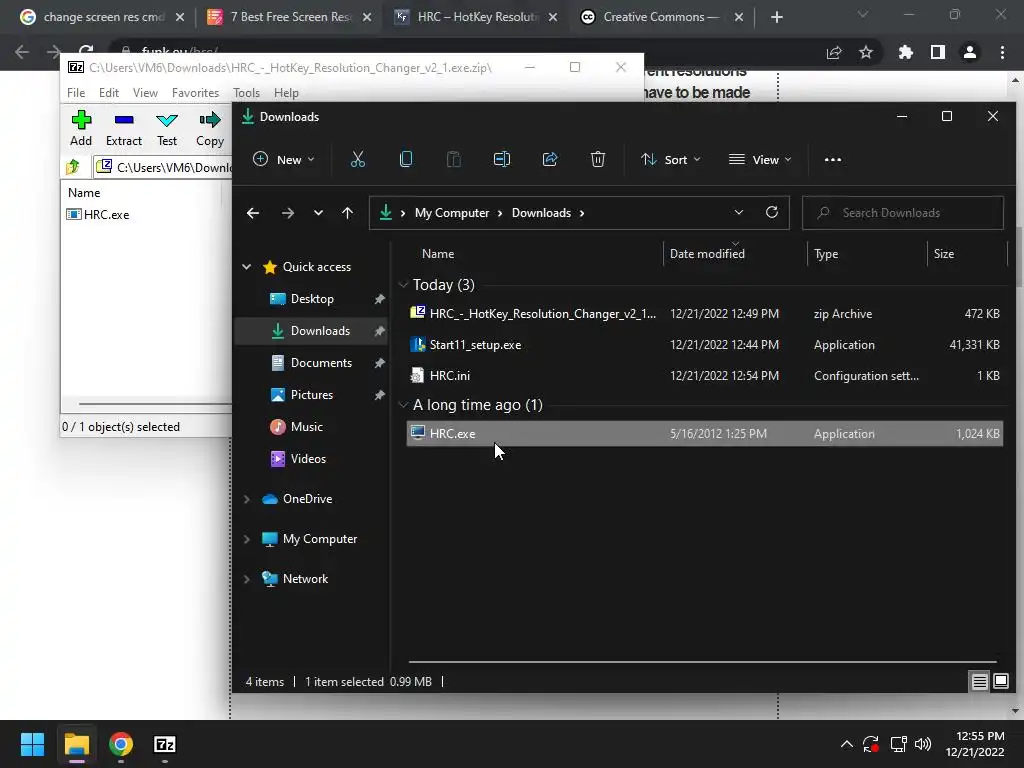
Task: Switch to details view layout icon
Action: pos(980,682)
